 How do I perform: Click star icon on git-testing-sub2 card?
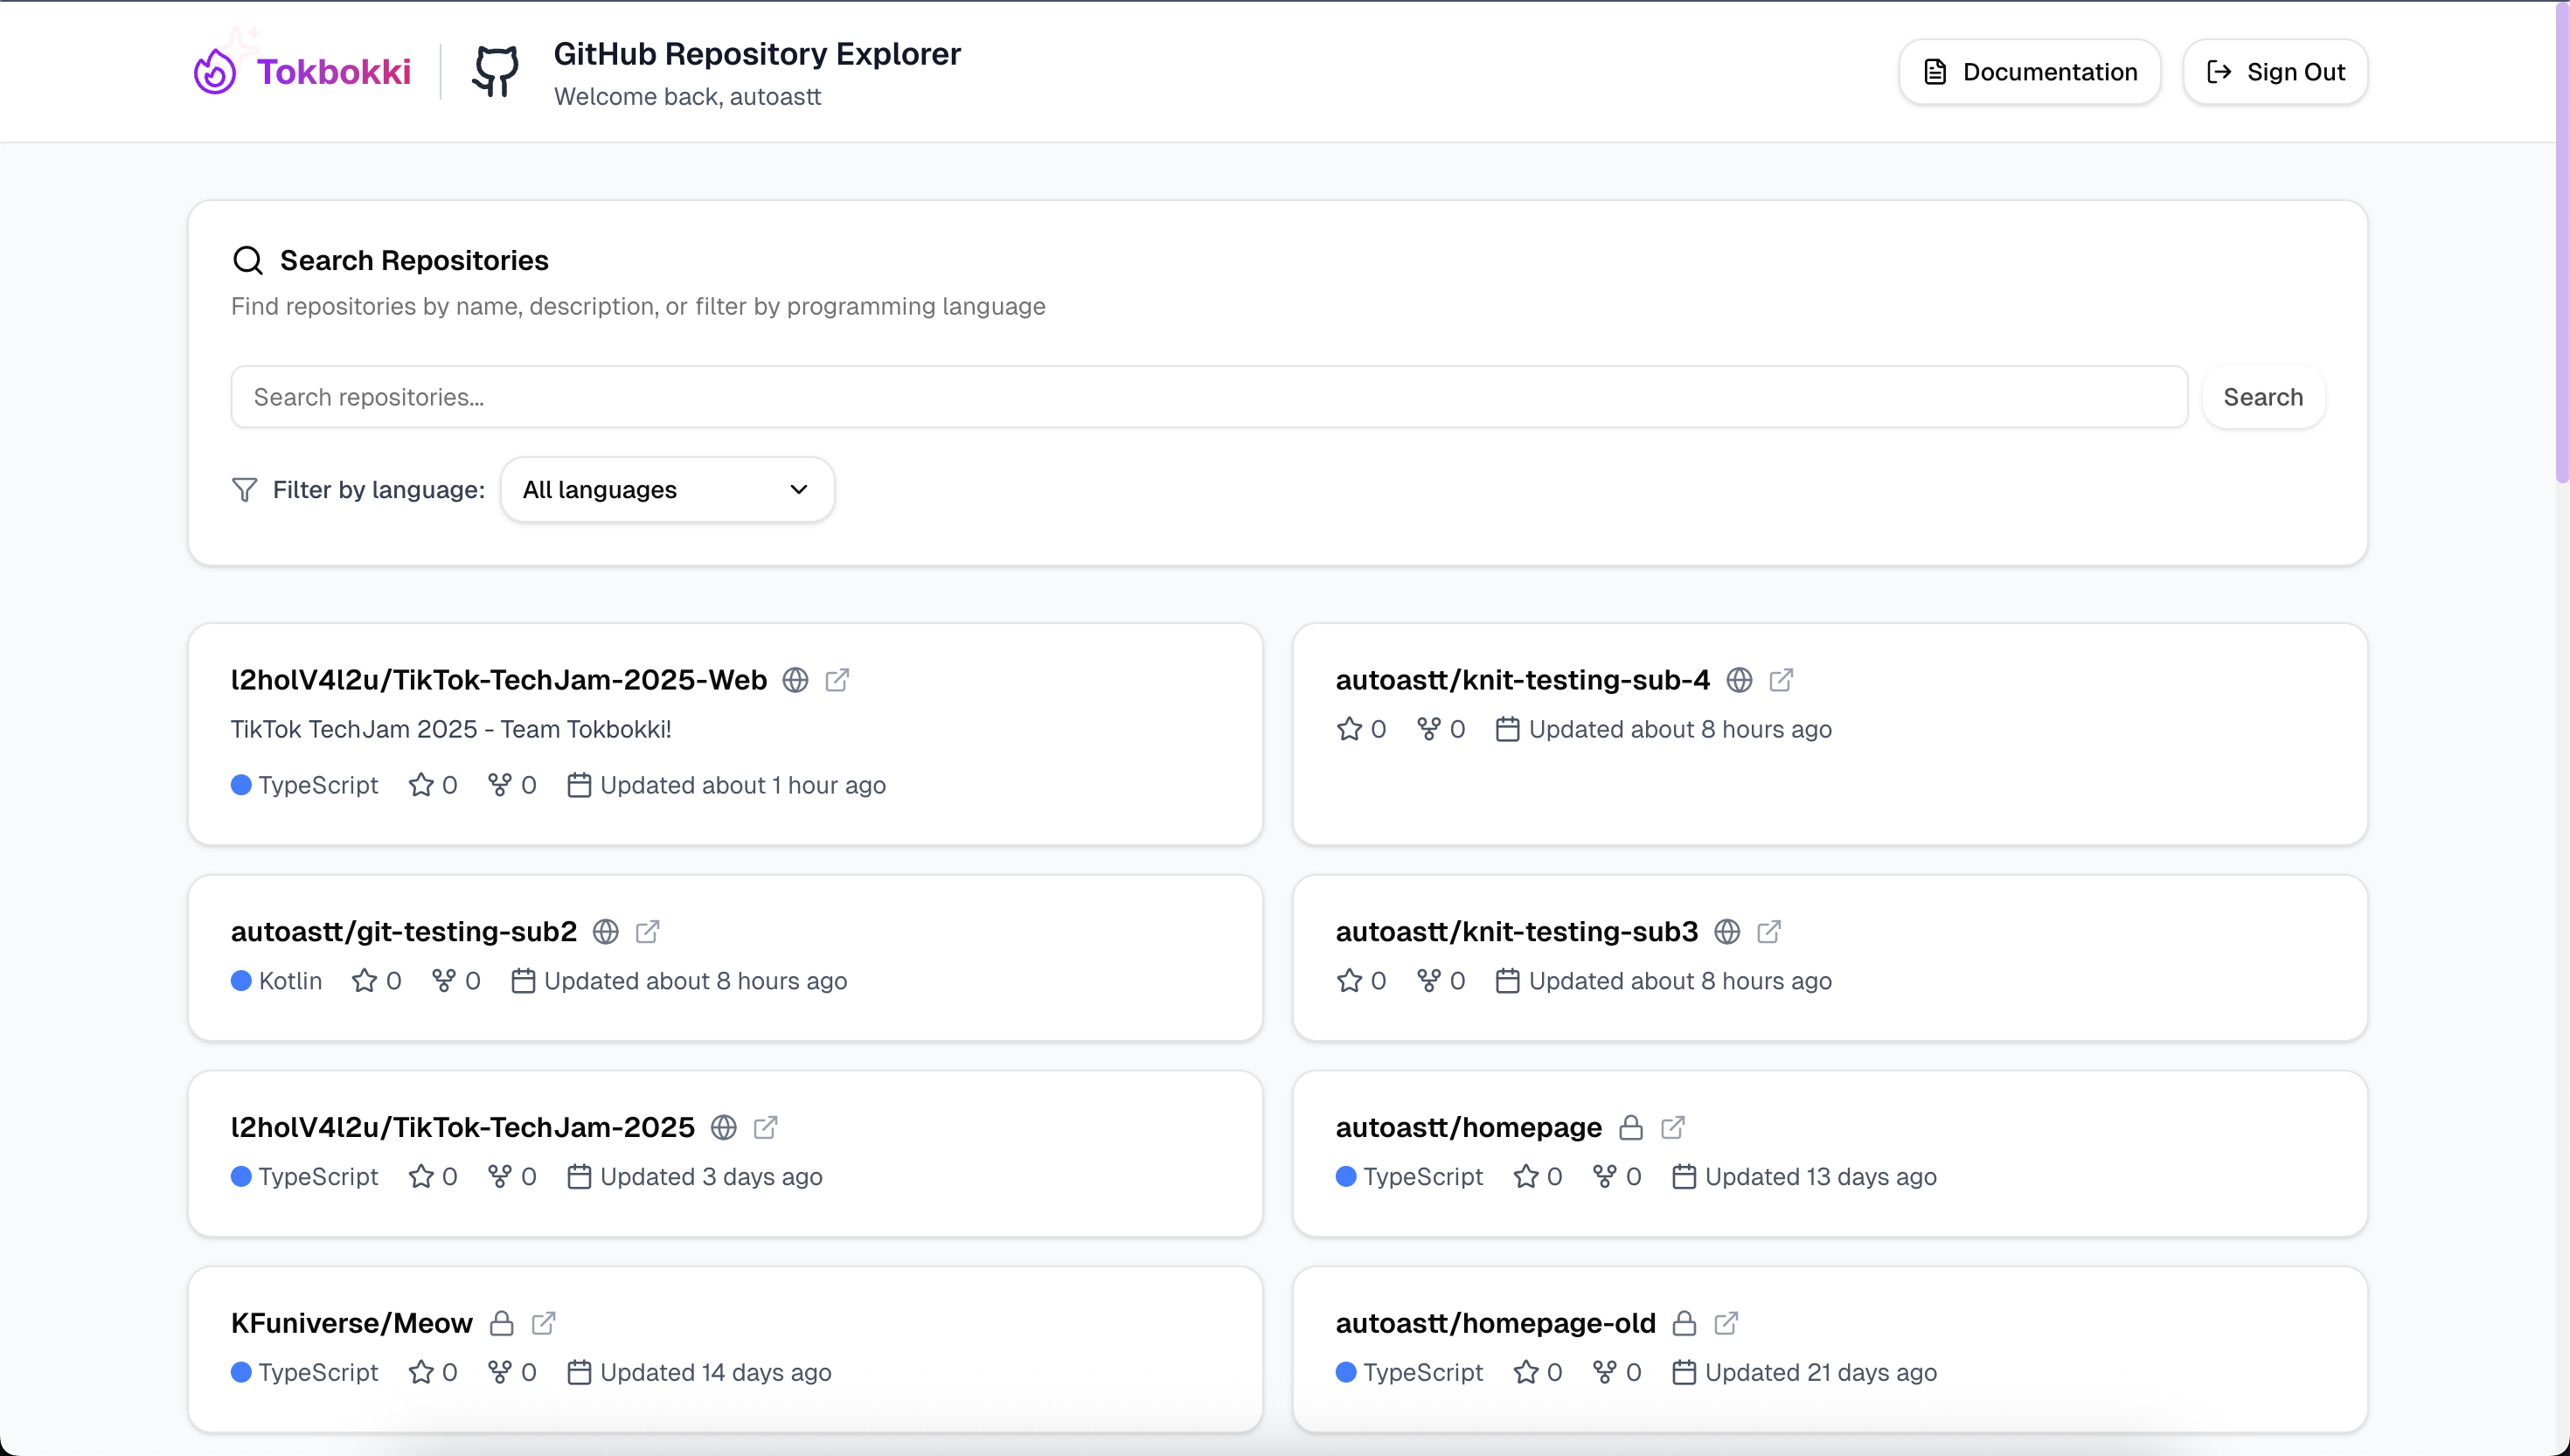click(364, 981)
